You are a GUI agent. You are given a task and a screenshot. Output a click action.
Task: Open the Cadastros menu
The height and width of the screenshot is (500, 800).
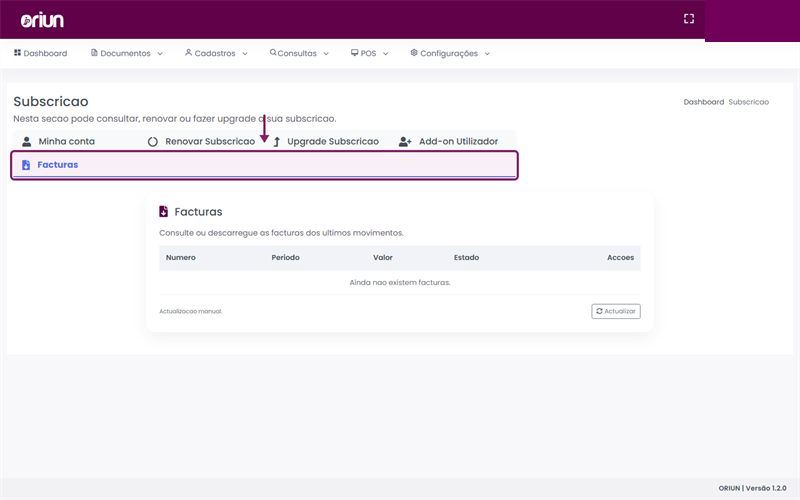(x=216, y=53)
